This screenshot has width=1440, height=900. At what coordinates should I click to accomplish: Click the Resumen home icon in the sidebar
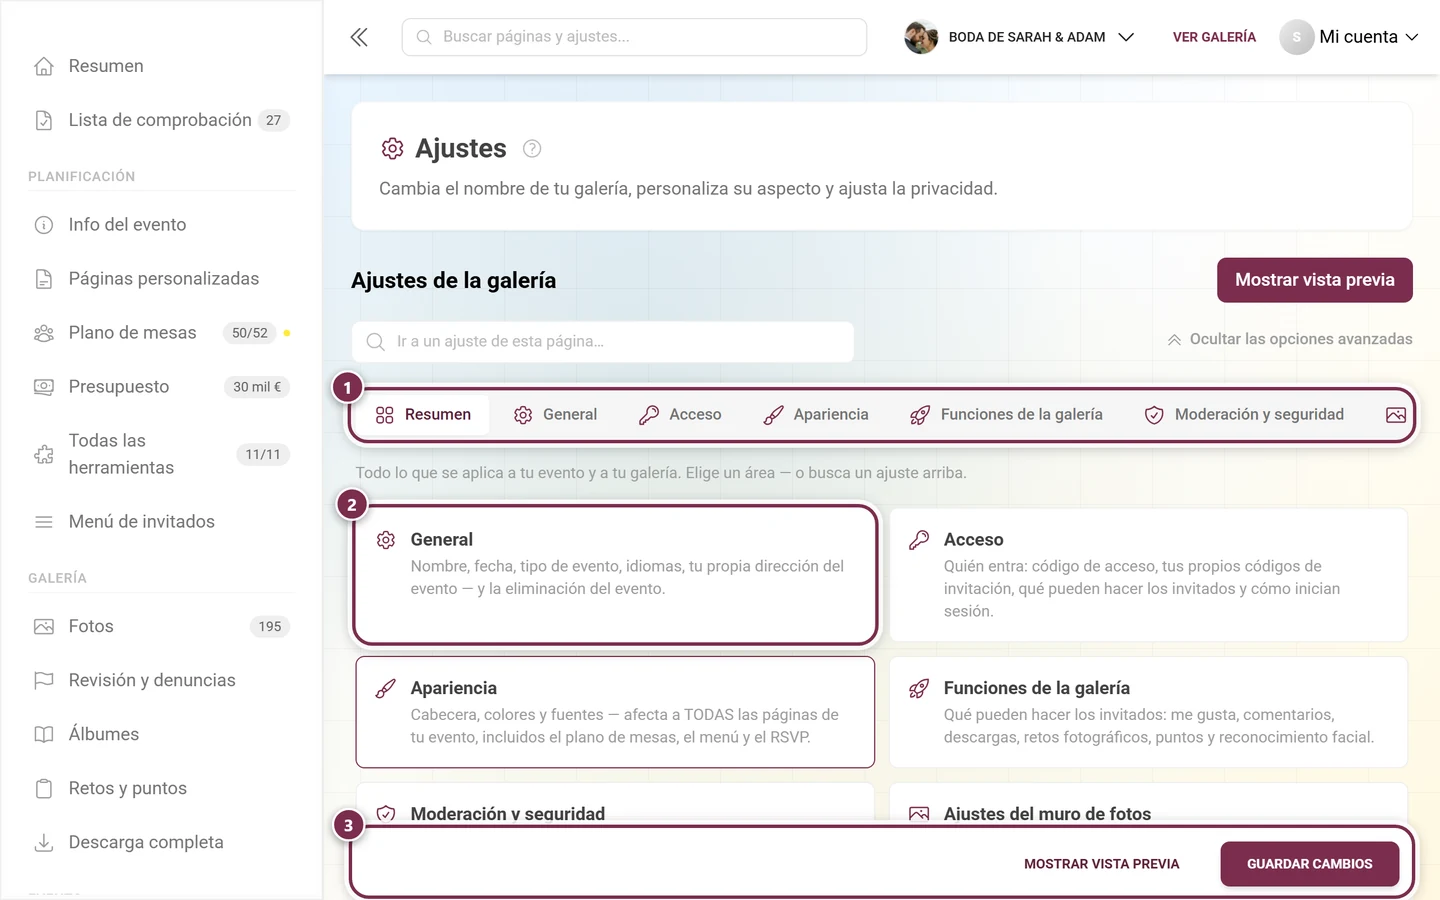tap(44, 66)
